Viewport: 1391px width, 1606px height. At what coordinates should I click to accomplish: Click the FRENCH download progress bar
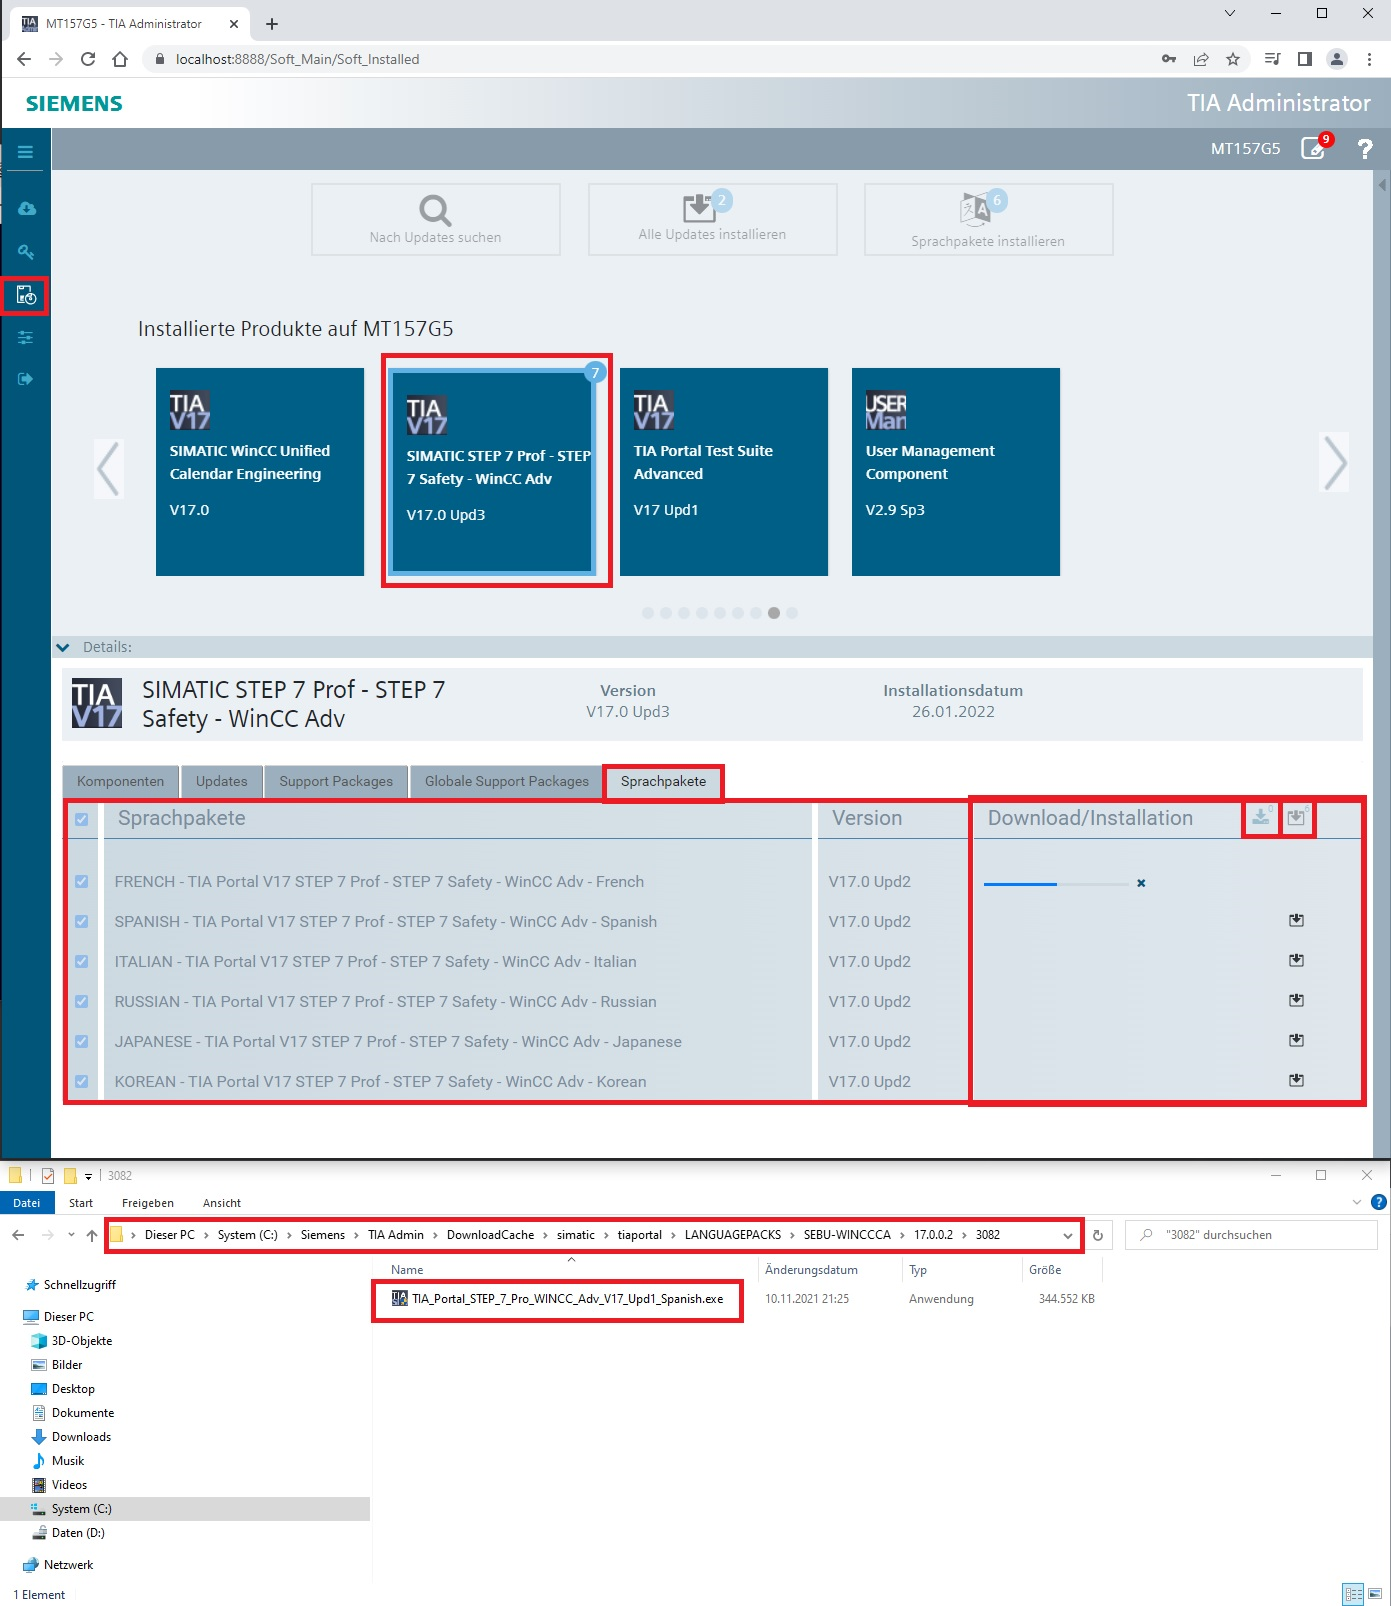(1056, 884)
